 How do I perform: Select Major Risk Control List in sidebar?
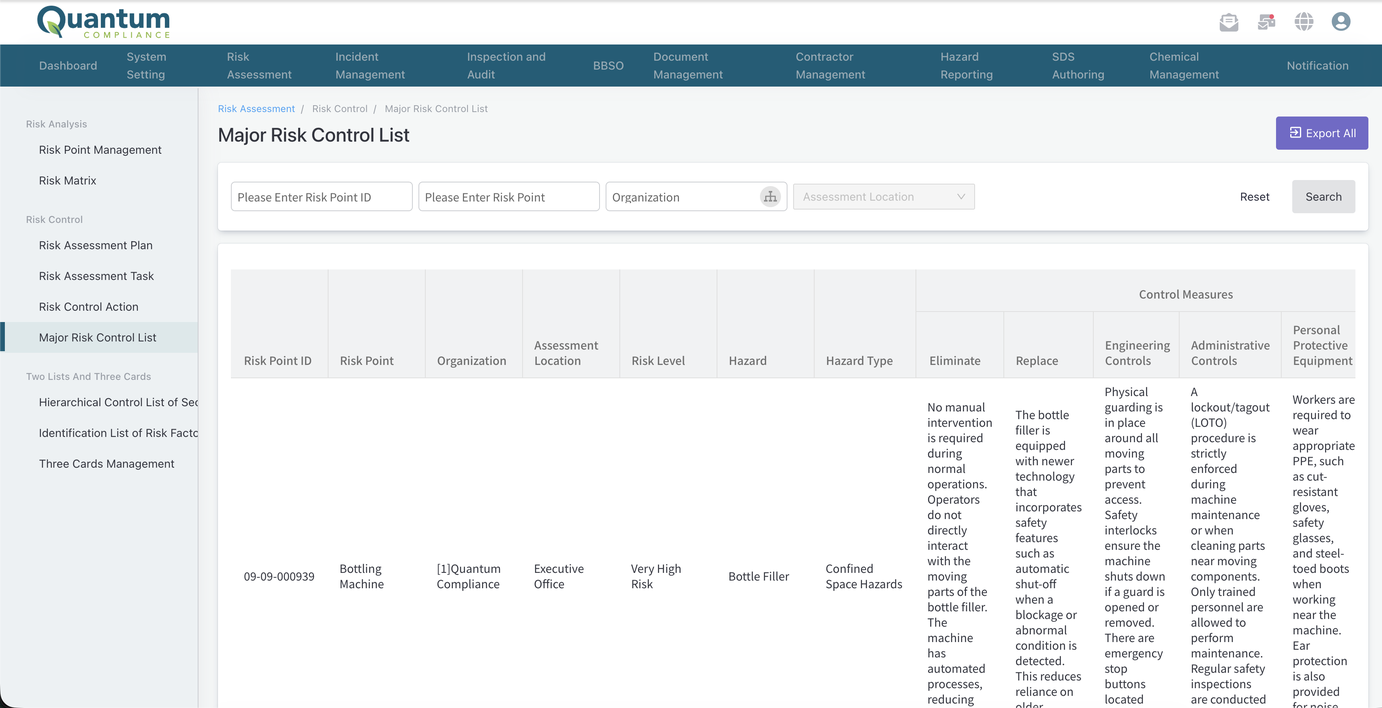coord(98,338)
